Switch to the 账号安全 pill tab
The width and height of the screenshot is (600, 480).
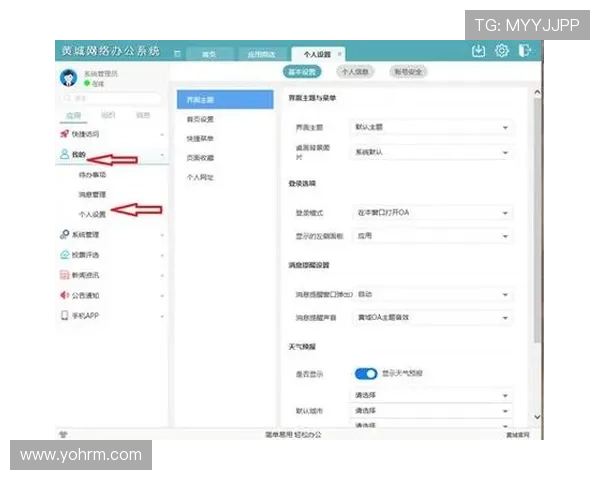pos(408,72)
